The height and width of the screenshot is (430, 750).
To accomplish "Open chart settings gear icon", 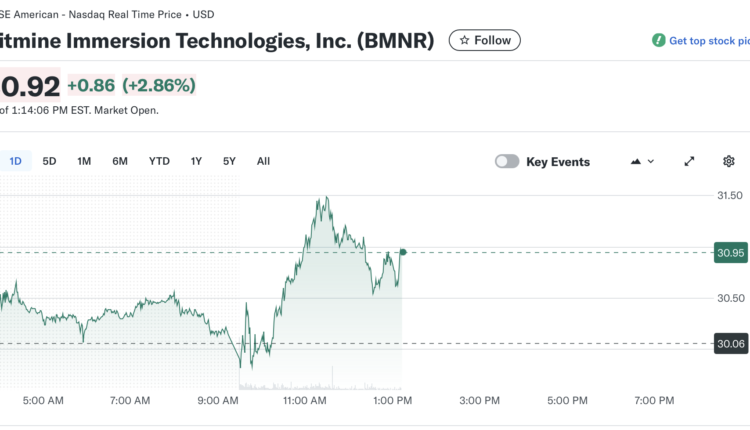I will point(729,161).
